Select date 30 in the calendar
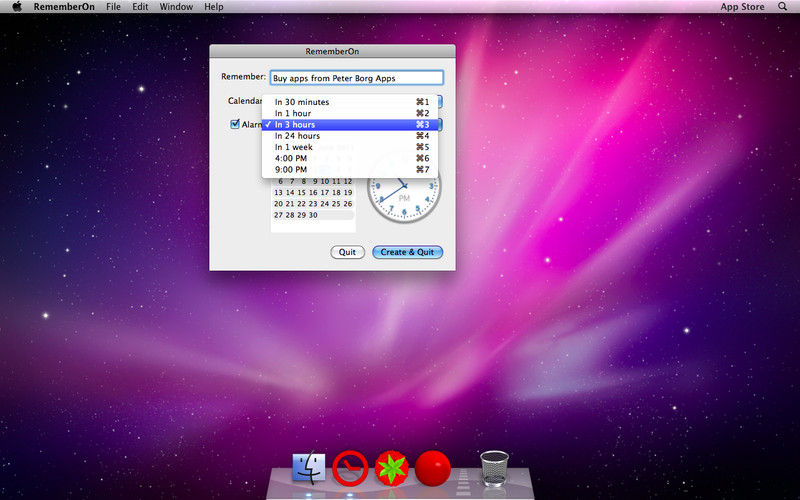The image size is (800, 500). point(313,215)
